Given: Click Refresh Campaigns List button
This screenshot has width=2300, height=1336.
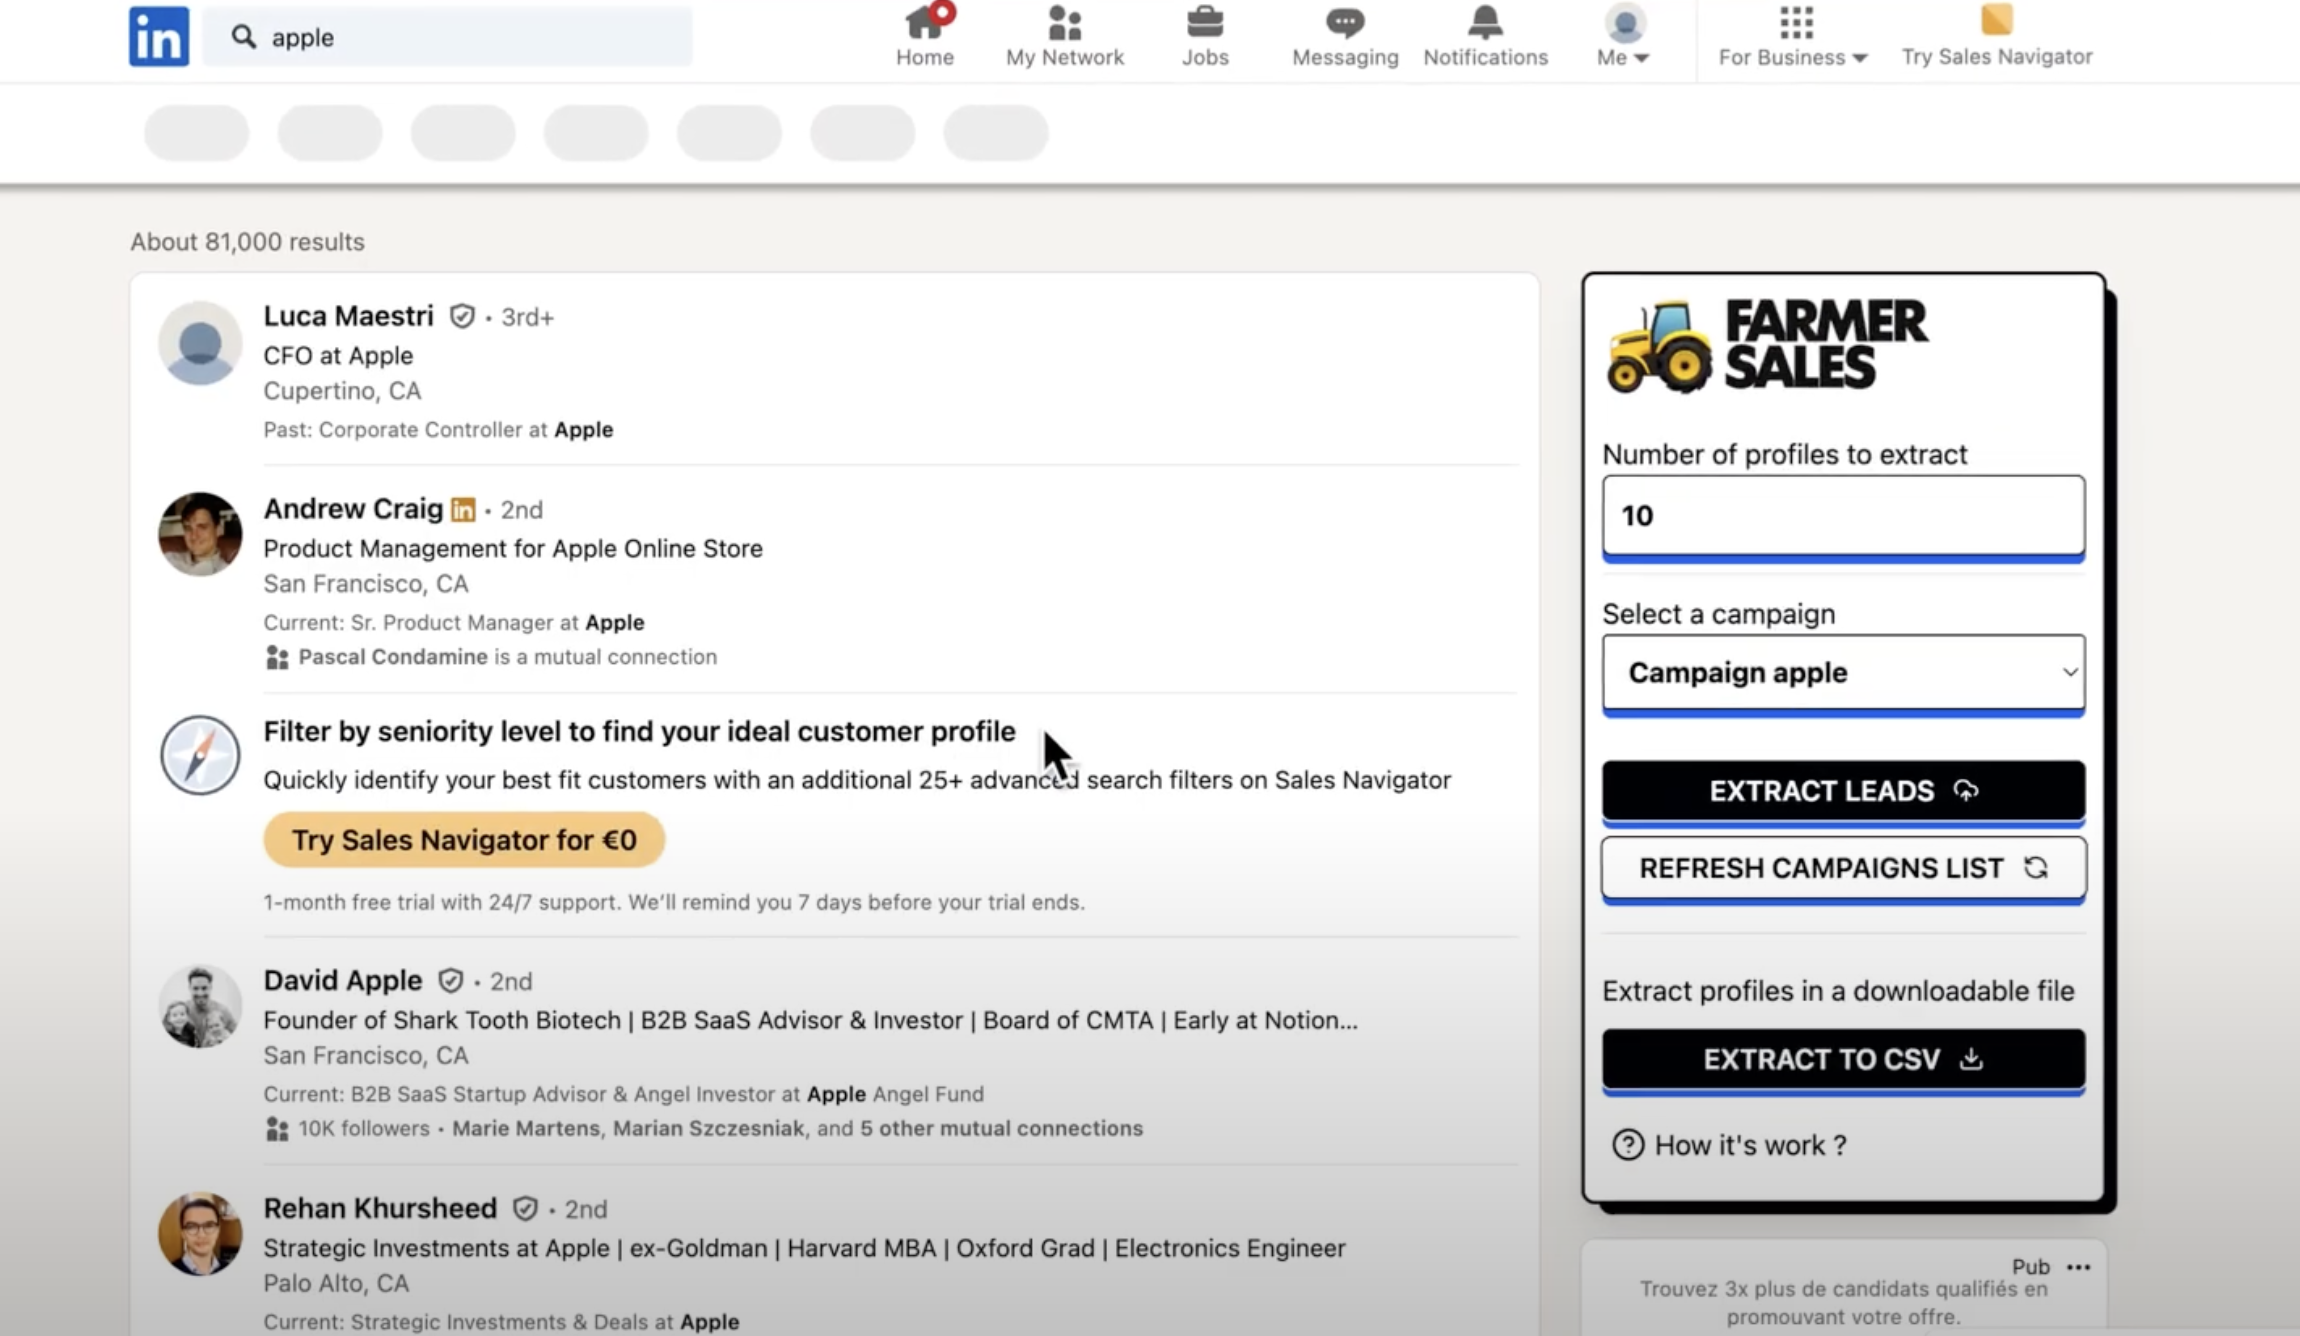Looking at the screenshot, I should [x=1844, y=868].
